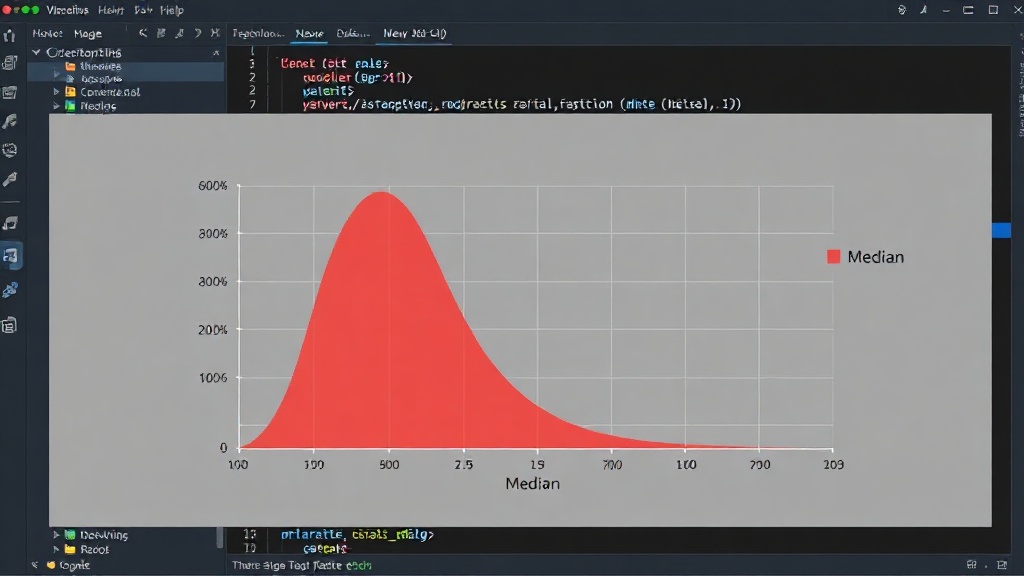Click the X icon ending the panel toolbar
The height and width of the screenshot is (576, 1024).
tap(215, 33)
